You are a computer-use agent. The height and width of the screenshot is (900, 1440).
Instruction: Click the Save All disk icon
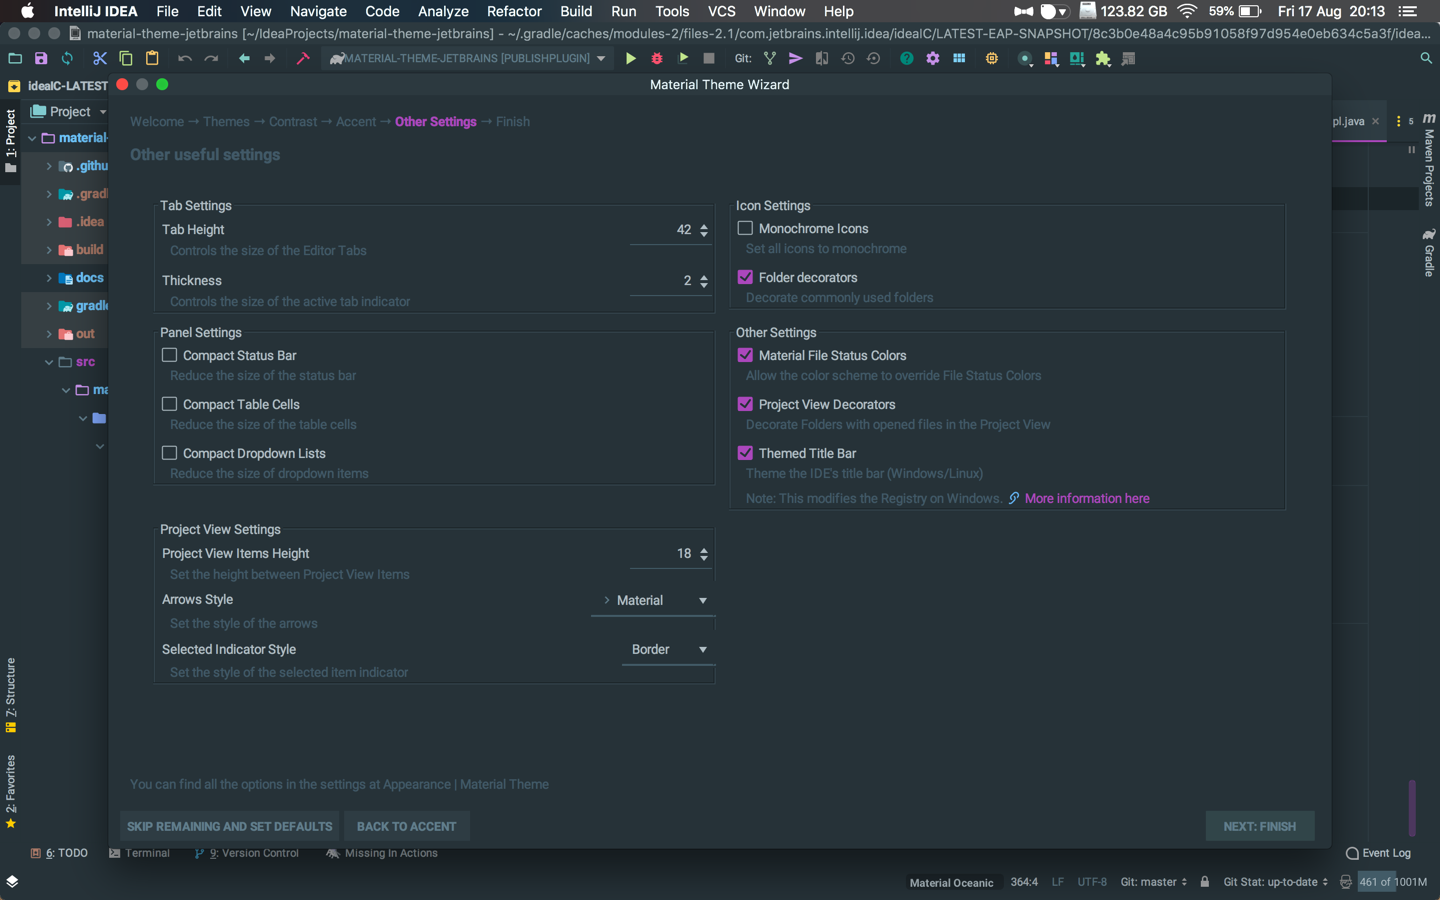tap(41, 59)
